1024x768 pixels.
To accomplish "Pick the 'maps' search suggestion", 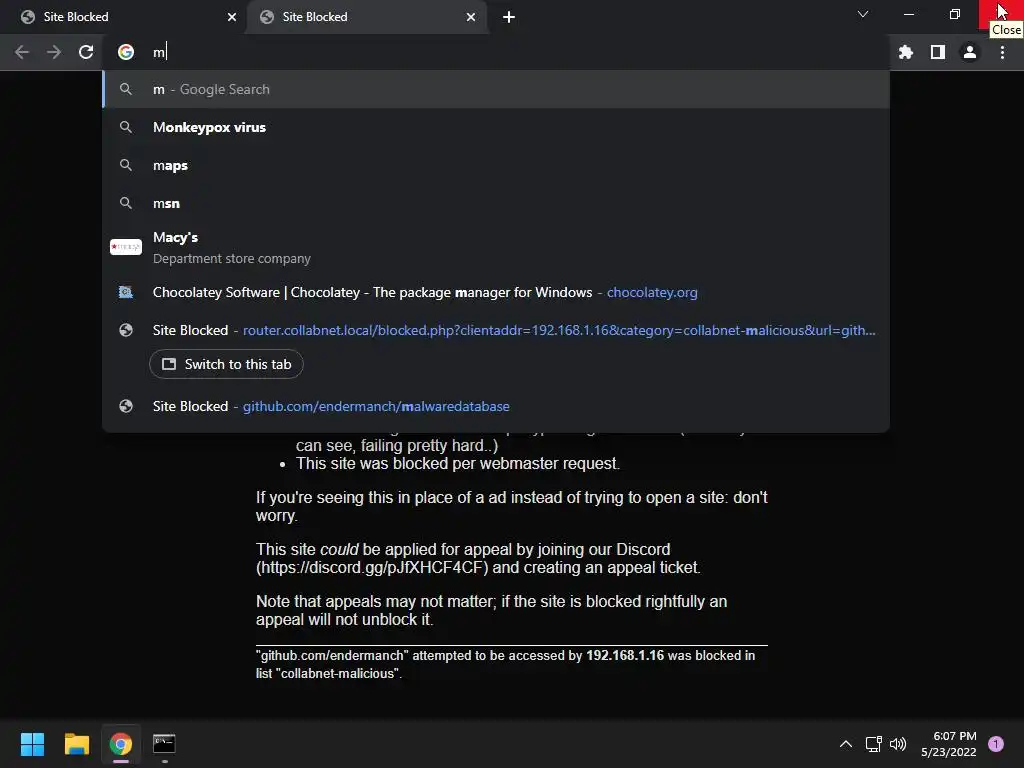I will click(x=496, y=165).
